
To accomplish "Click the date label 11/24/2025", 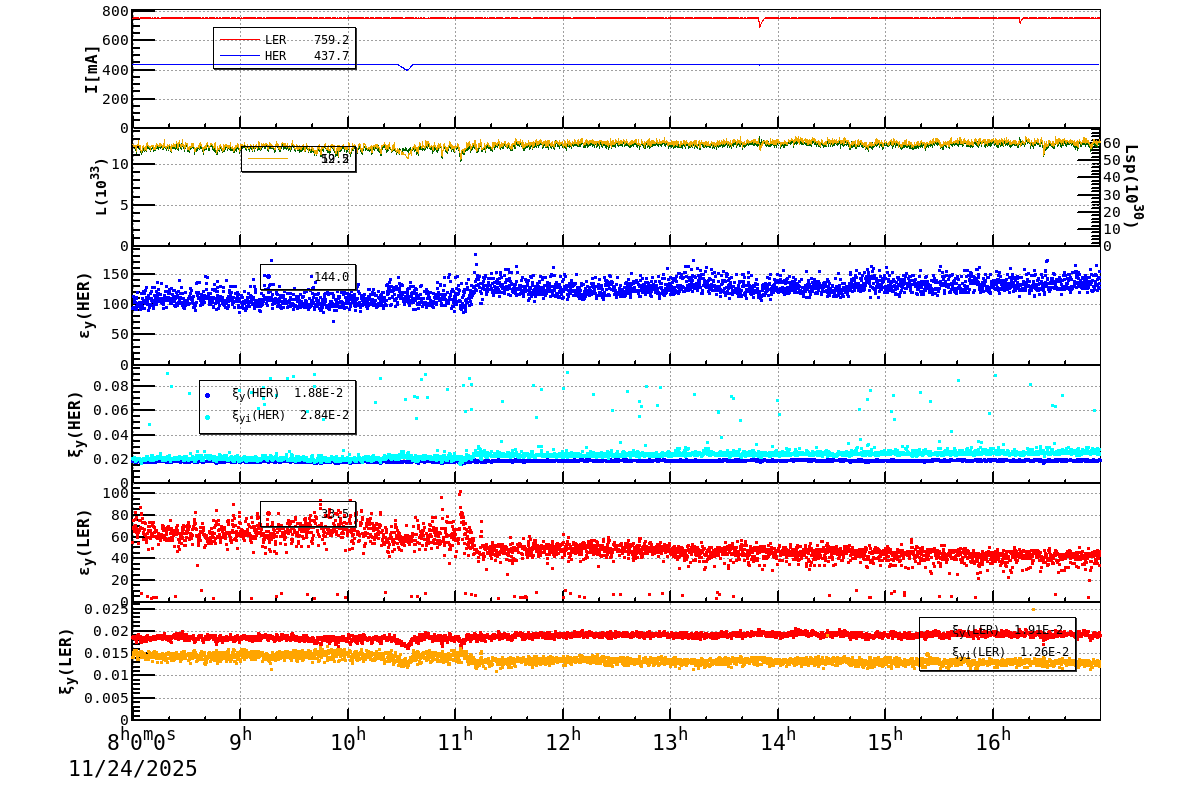I will pyautogui.click(x=132, y=770).
